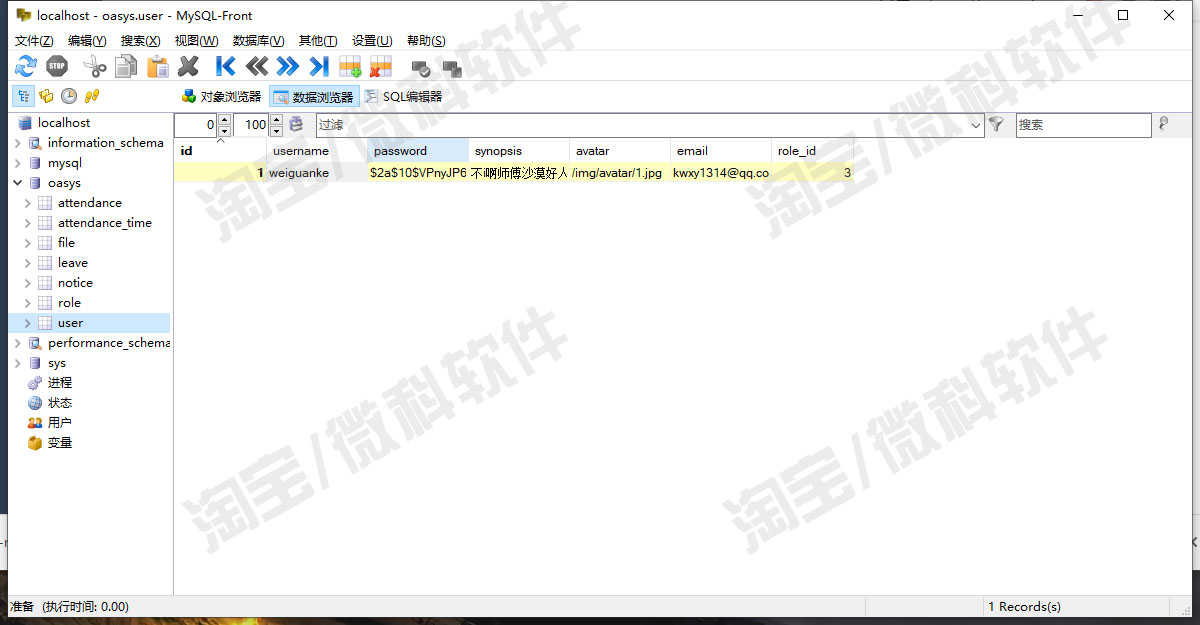This screenshot has width=1200, height=625.
Task: Decrease the row limit stepper
Action: 276,131
